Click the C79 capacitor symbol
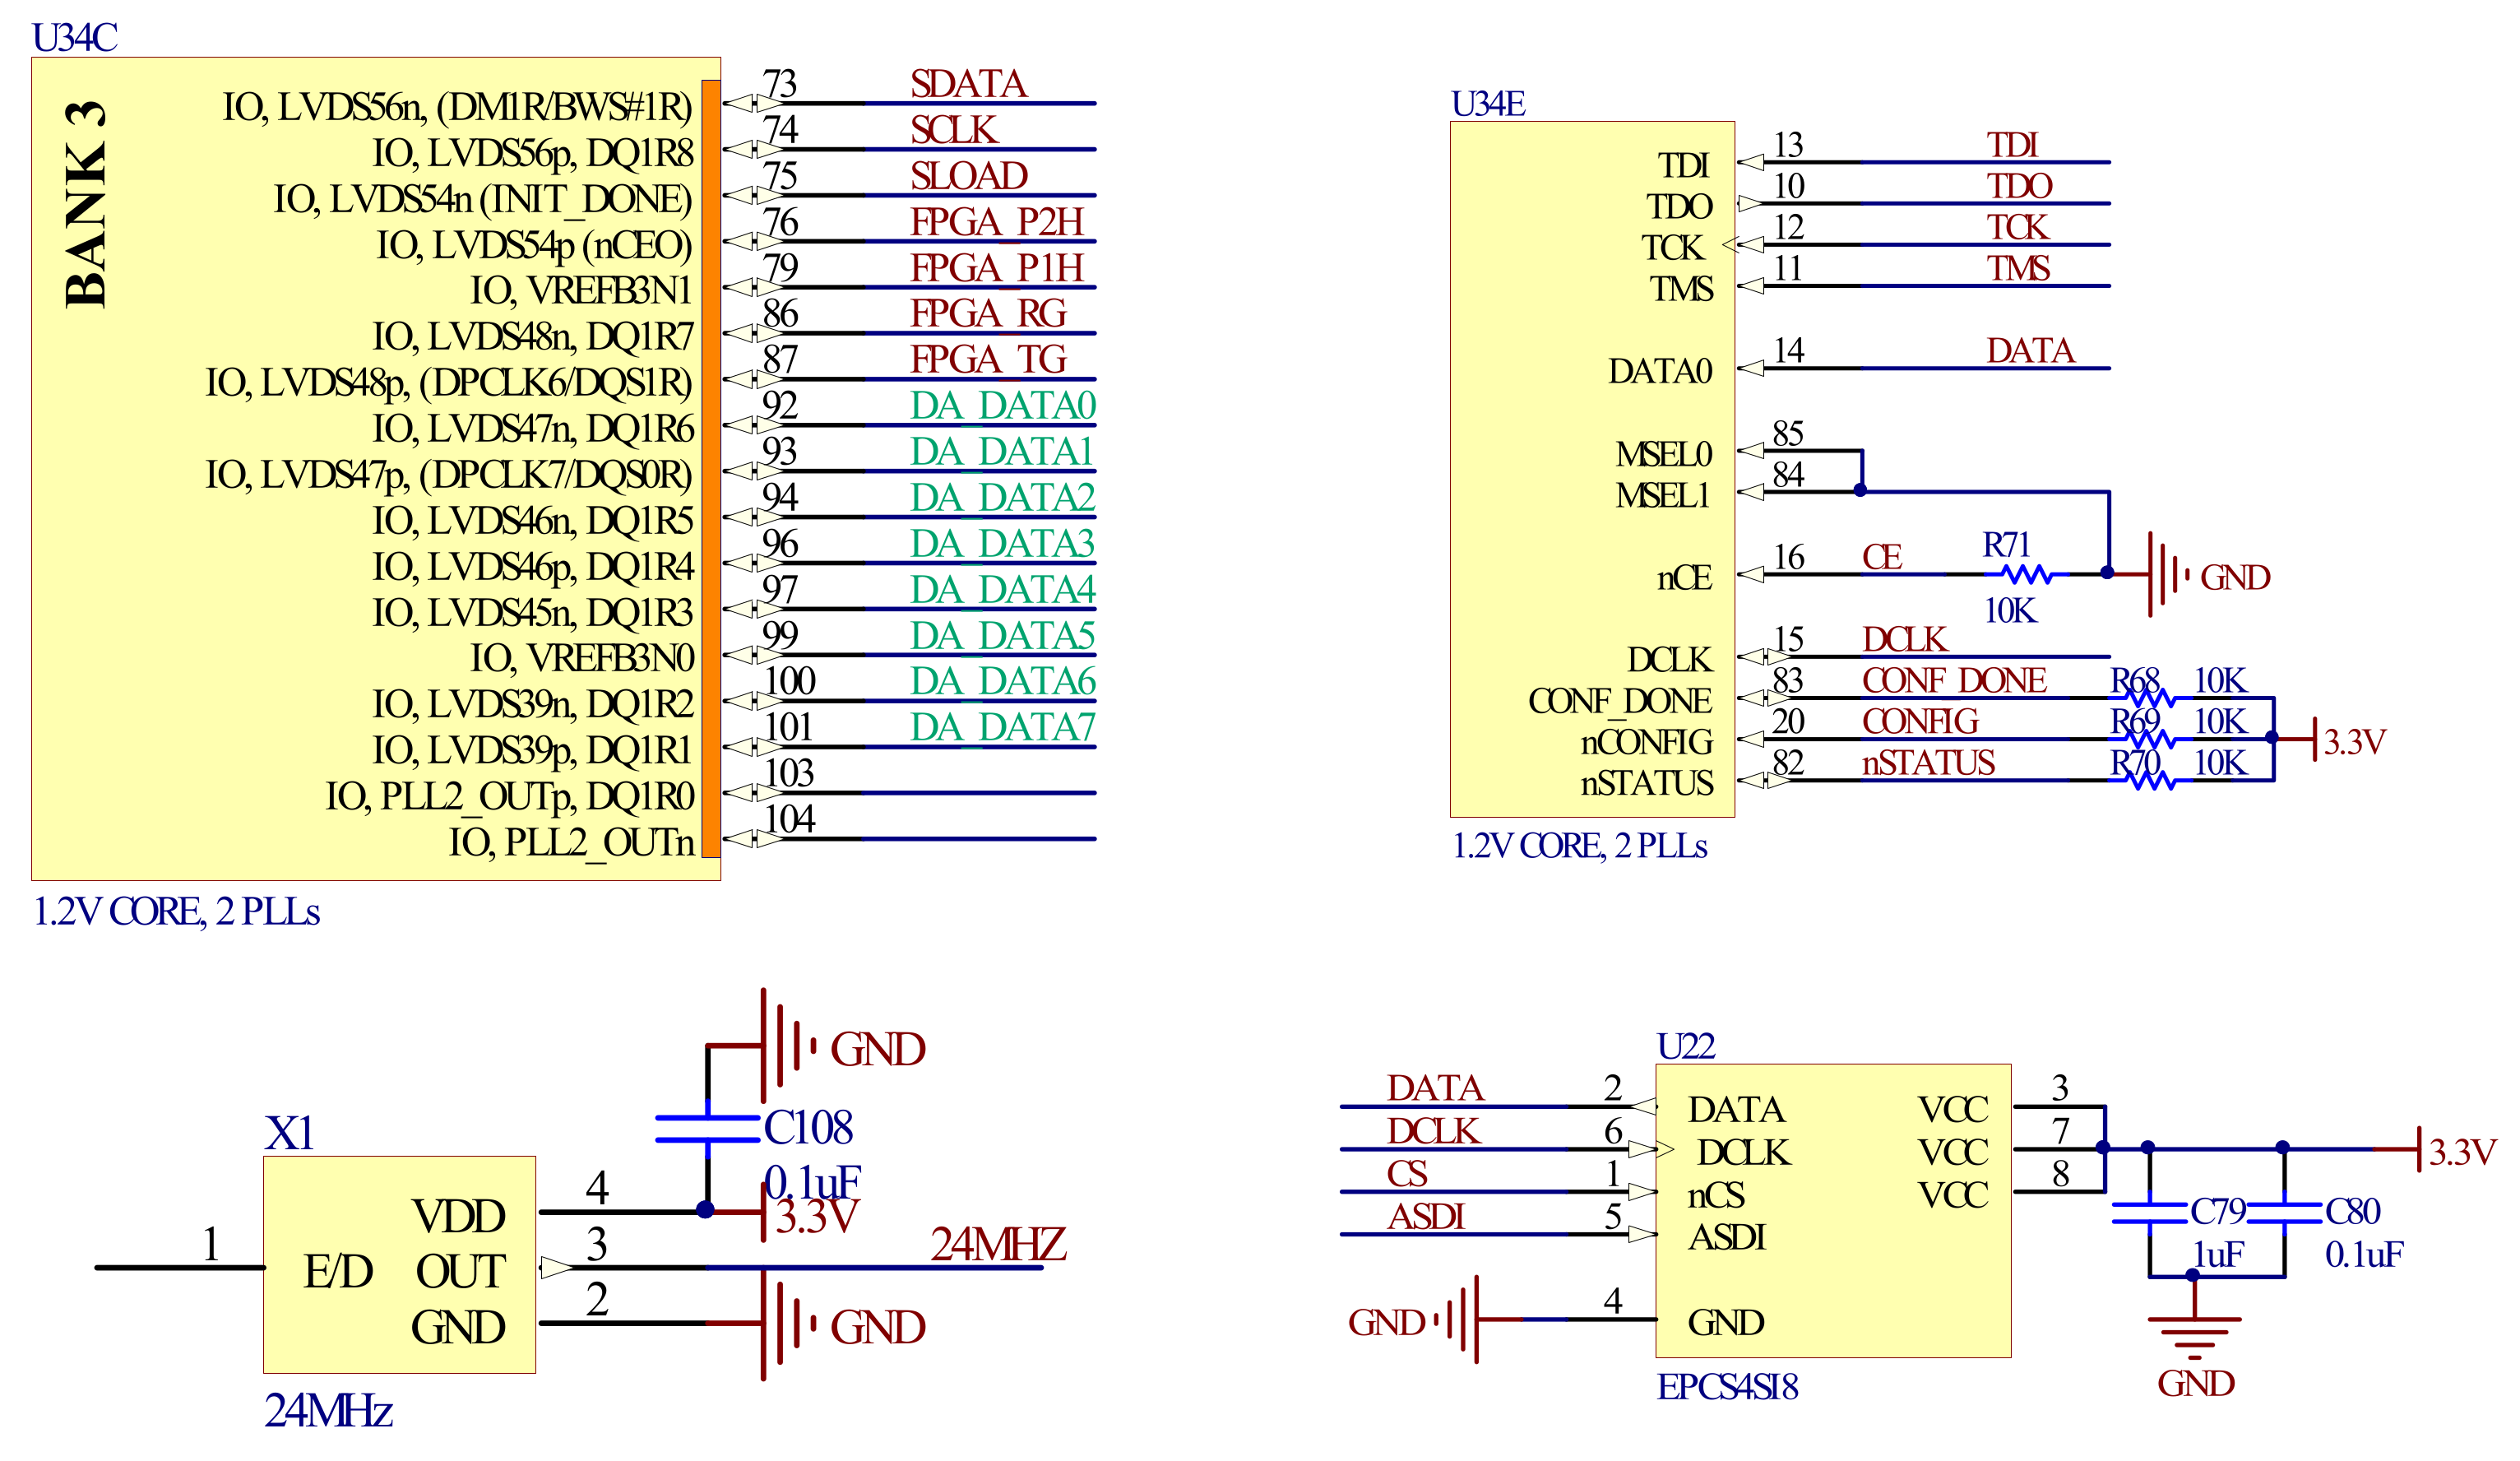Screen dimensions: 2520x1461 pos(2149,1213)
